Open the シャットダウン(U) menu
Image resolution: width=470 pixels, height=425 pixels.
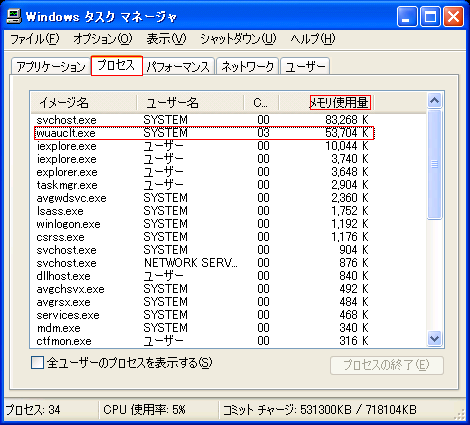point(238,39)
